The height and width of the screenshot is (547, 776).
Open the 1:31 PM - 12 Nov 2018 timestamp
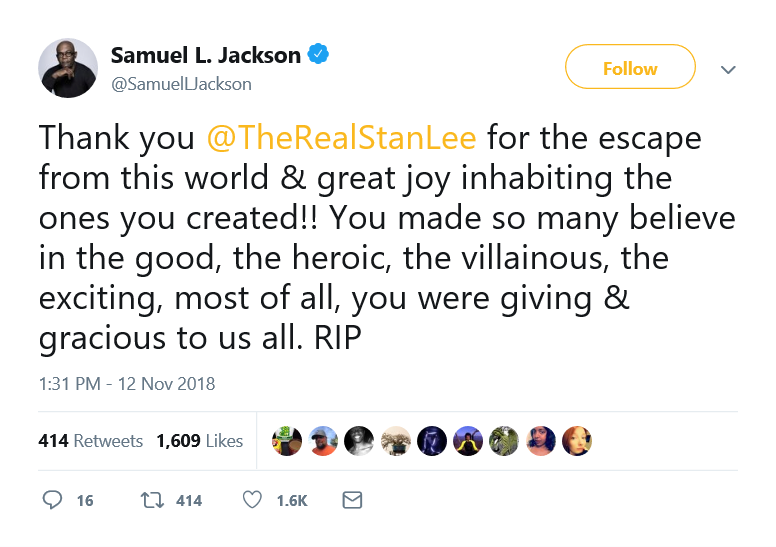(127, 384)
